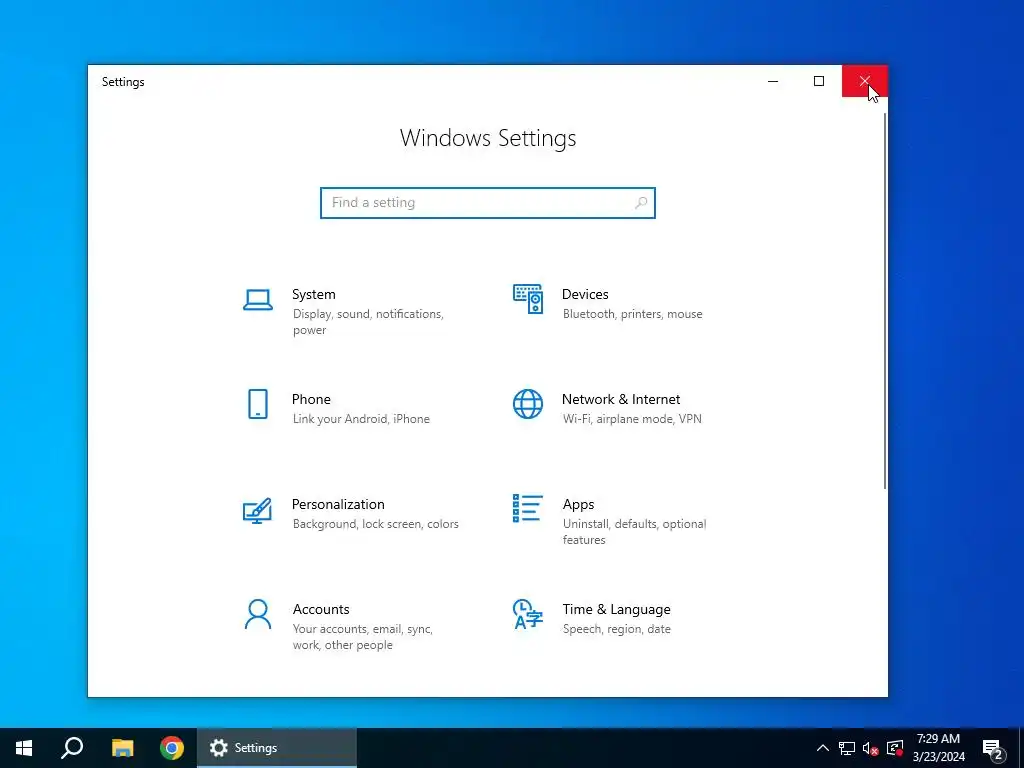This screenshot has height=768, width=1024.
Task: Open the Apps settings label
Action: [x=579, y=504]
